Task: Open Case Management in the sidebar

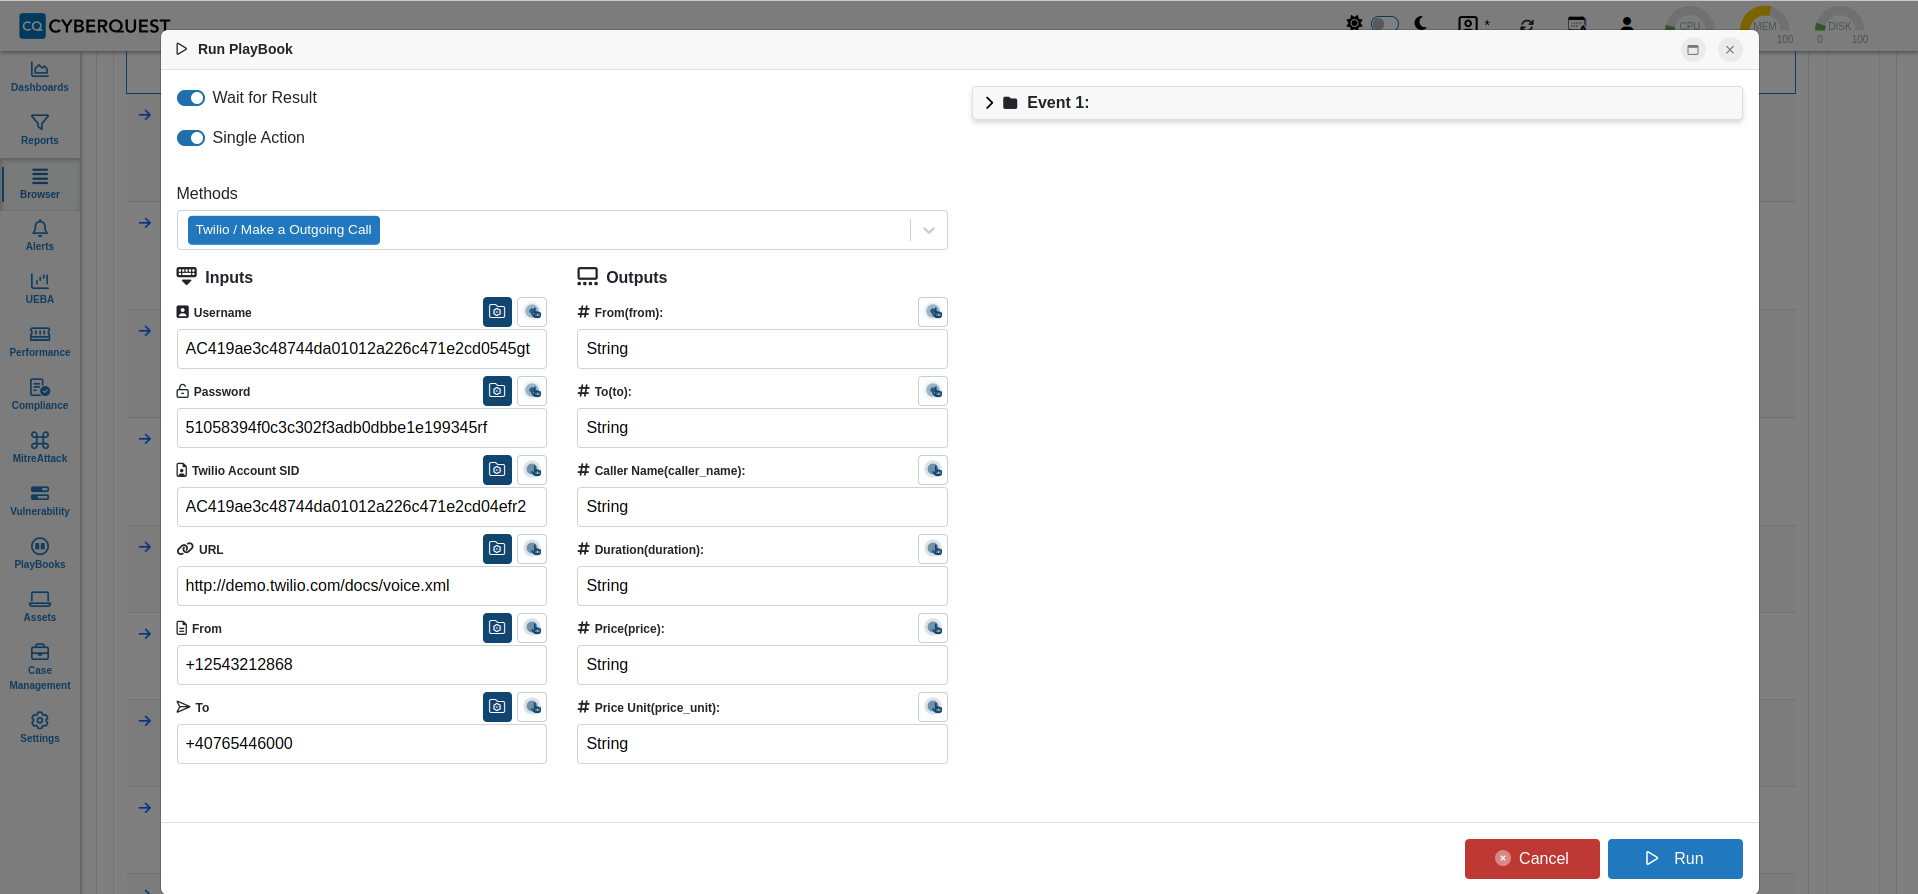Action: point(40,667)
